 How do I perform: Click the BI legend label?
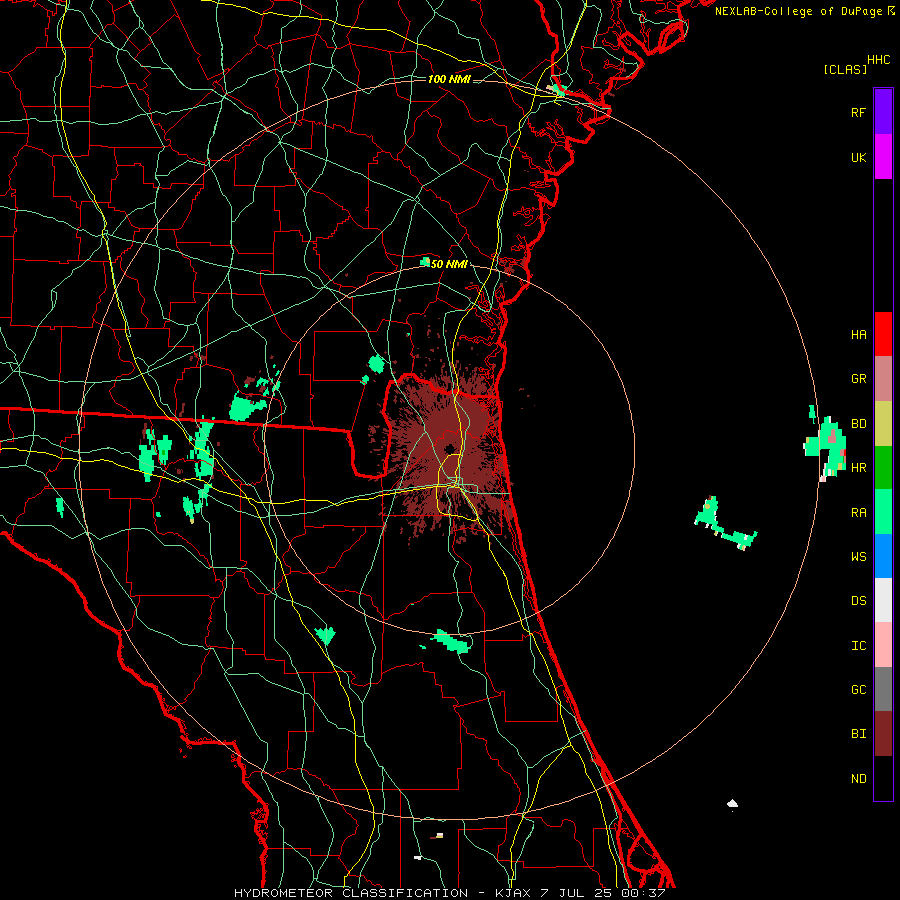[x=858, y=734]
